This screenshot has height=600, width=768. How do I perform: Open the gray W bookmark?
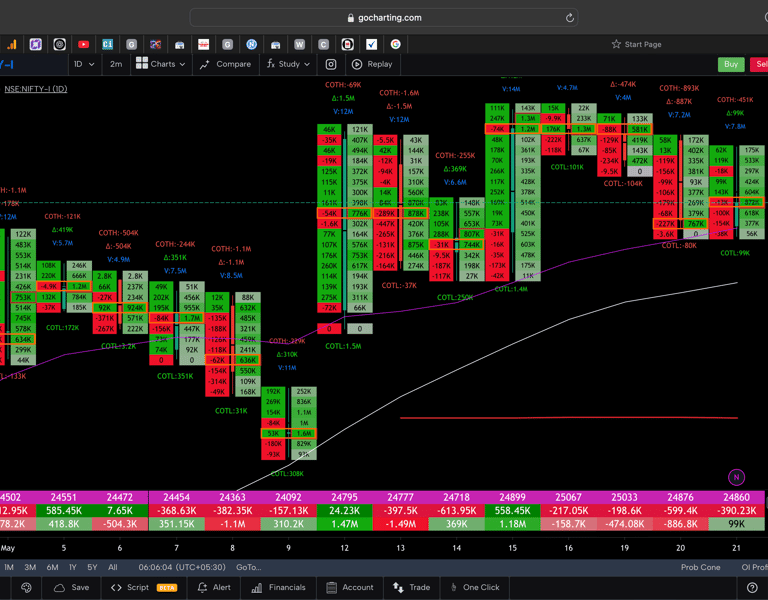click(x=299, y=45)
